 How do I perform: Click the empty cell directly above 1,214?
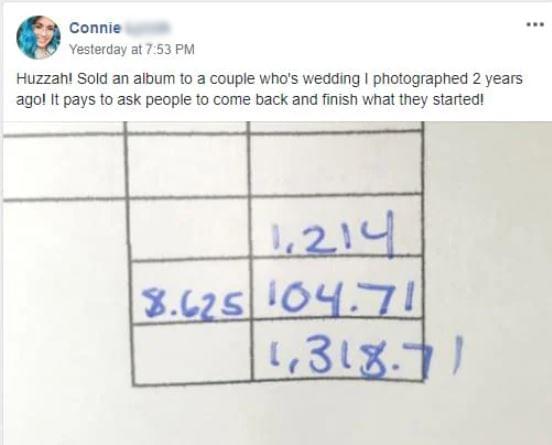click(x=336, y=164)
